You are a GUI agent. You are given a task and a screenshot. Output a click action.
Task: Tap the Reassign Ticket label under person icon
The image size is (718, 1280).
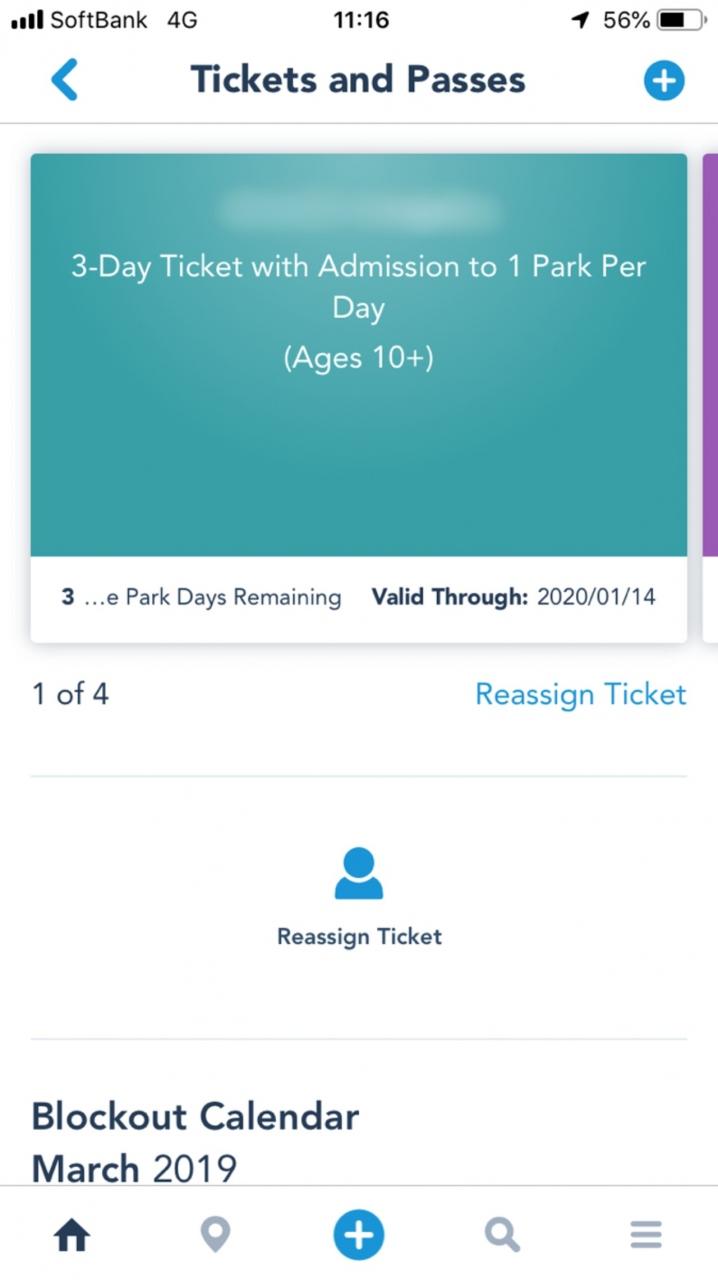tap(359, 937)
